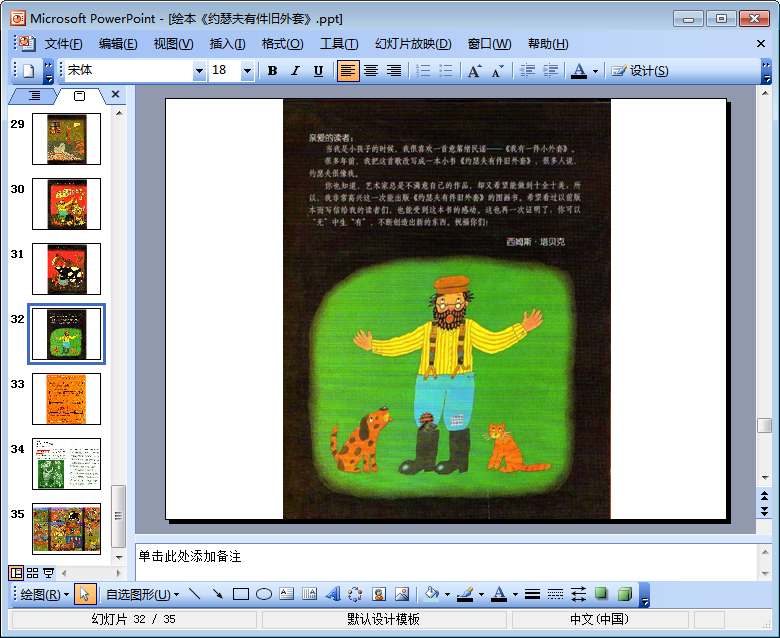The height and width of the screenshot is (638, 780).
Task: Insert Picture from file
Action: (401, 594)
